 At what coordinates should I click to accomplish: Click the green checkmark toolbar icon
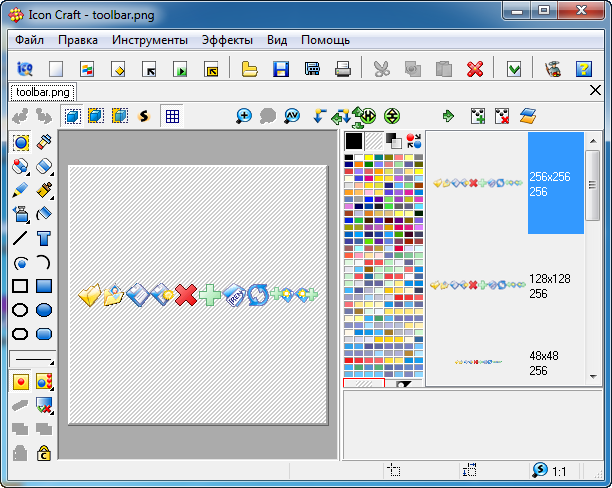[x=514, y=69]
